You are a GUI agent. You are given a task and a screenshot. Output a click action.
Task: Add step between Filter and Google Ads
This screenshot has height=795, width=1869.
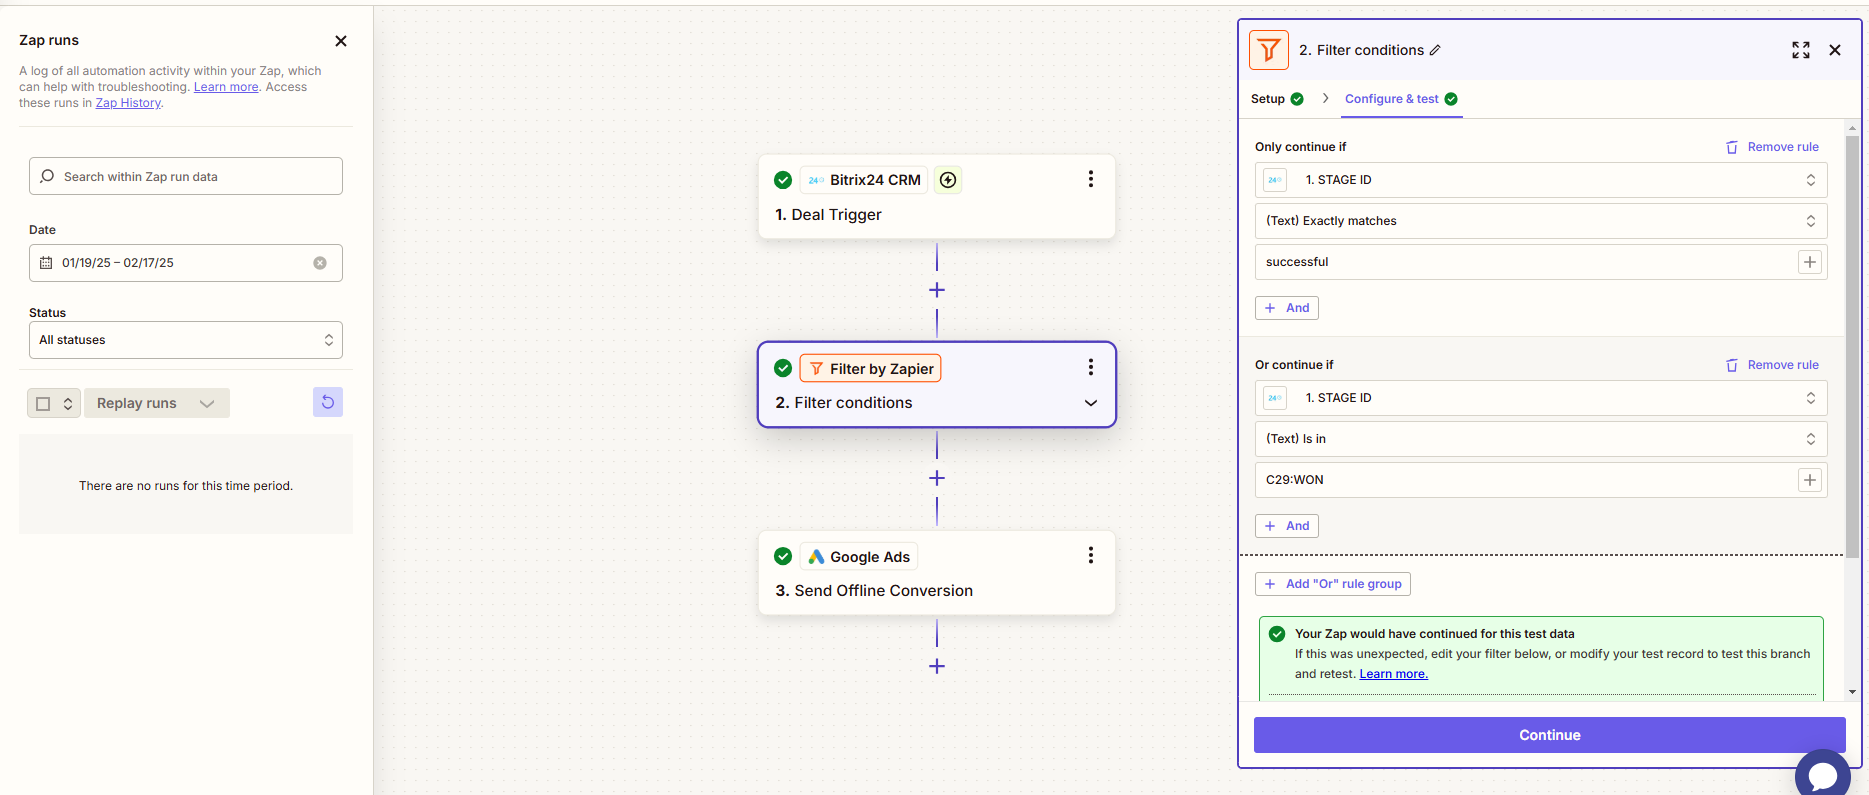coord(937,478)
